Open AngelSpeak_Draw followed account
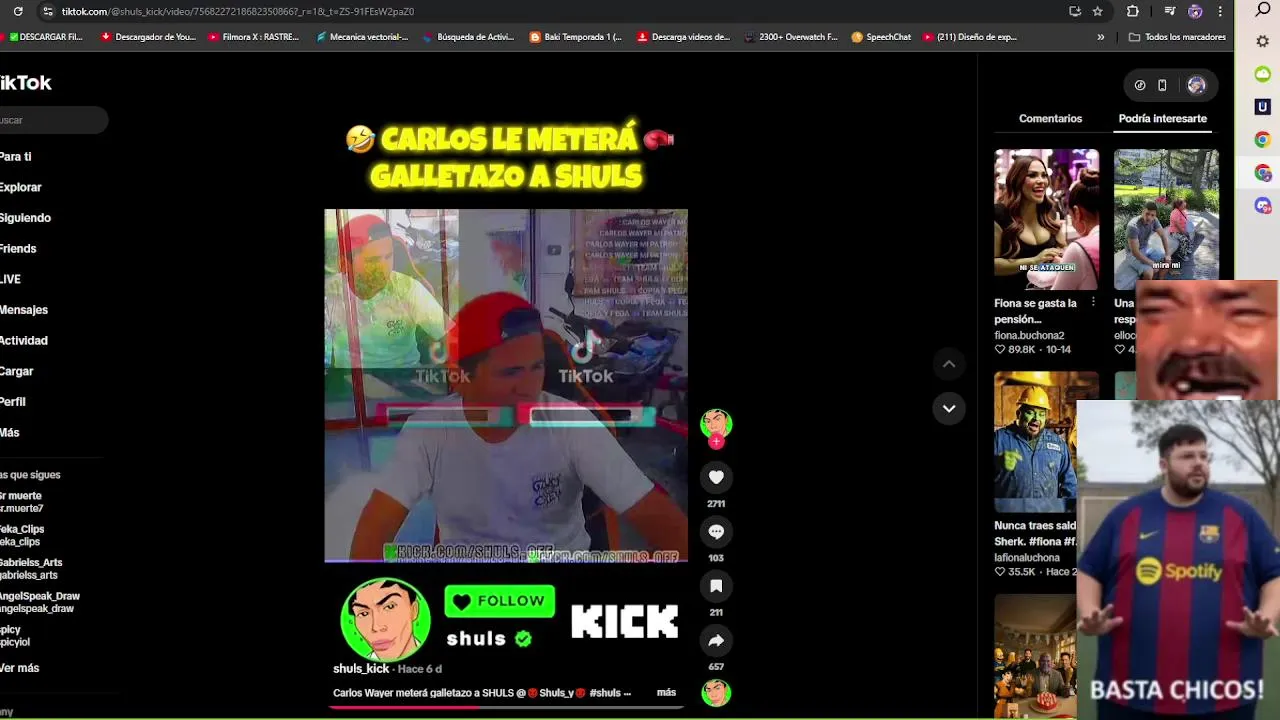This screenshot has height=720, width=1280. point(40,602)
